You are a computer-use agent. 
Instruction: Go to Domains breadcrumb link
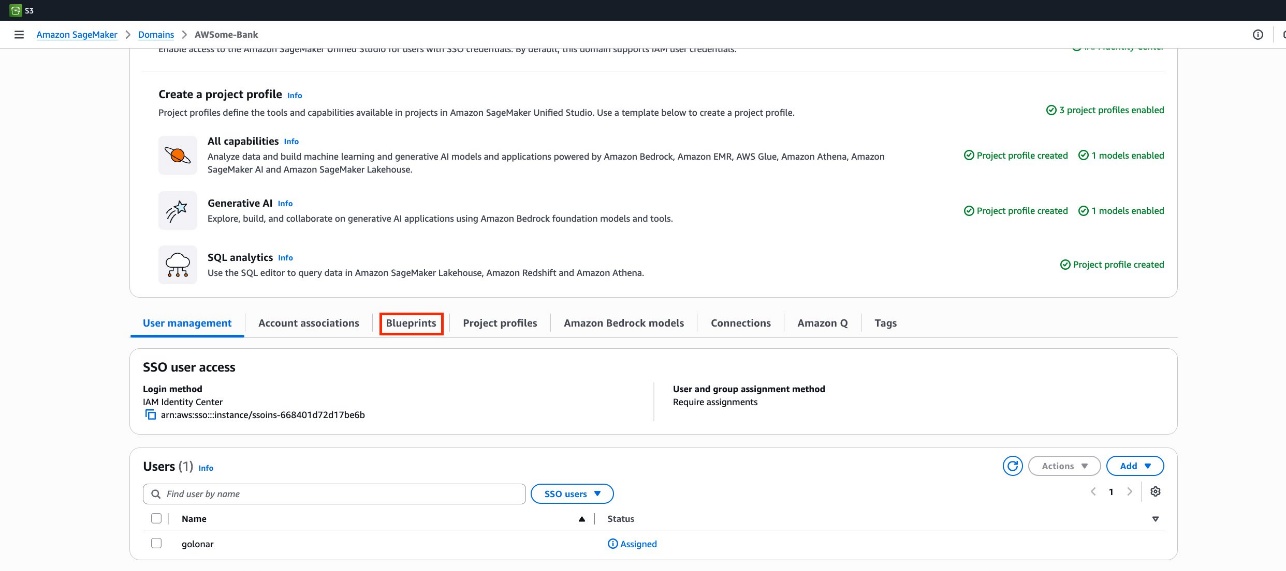tap(156, 35)
